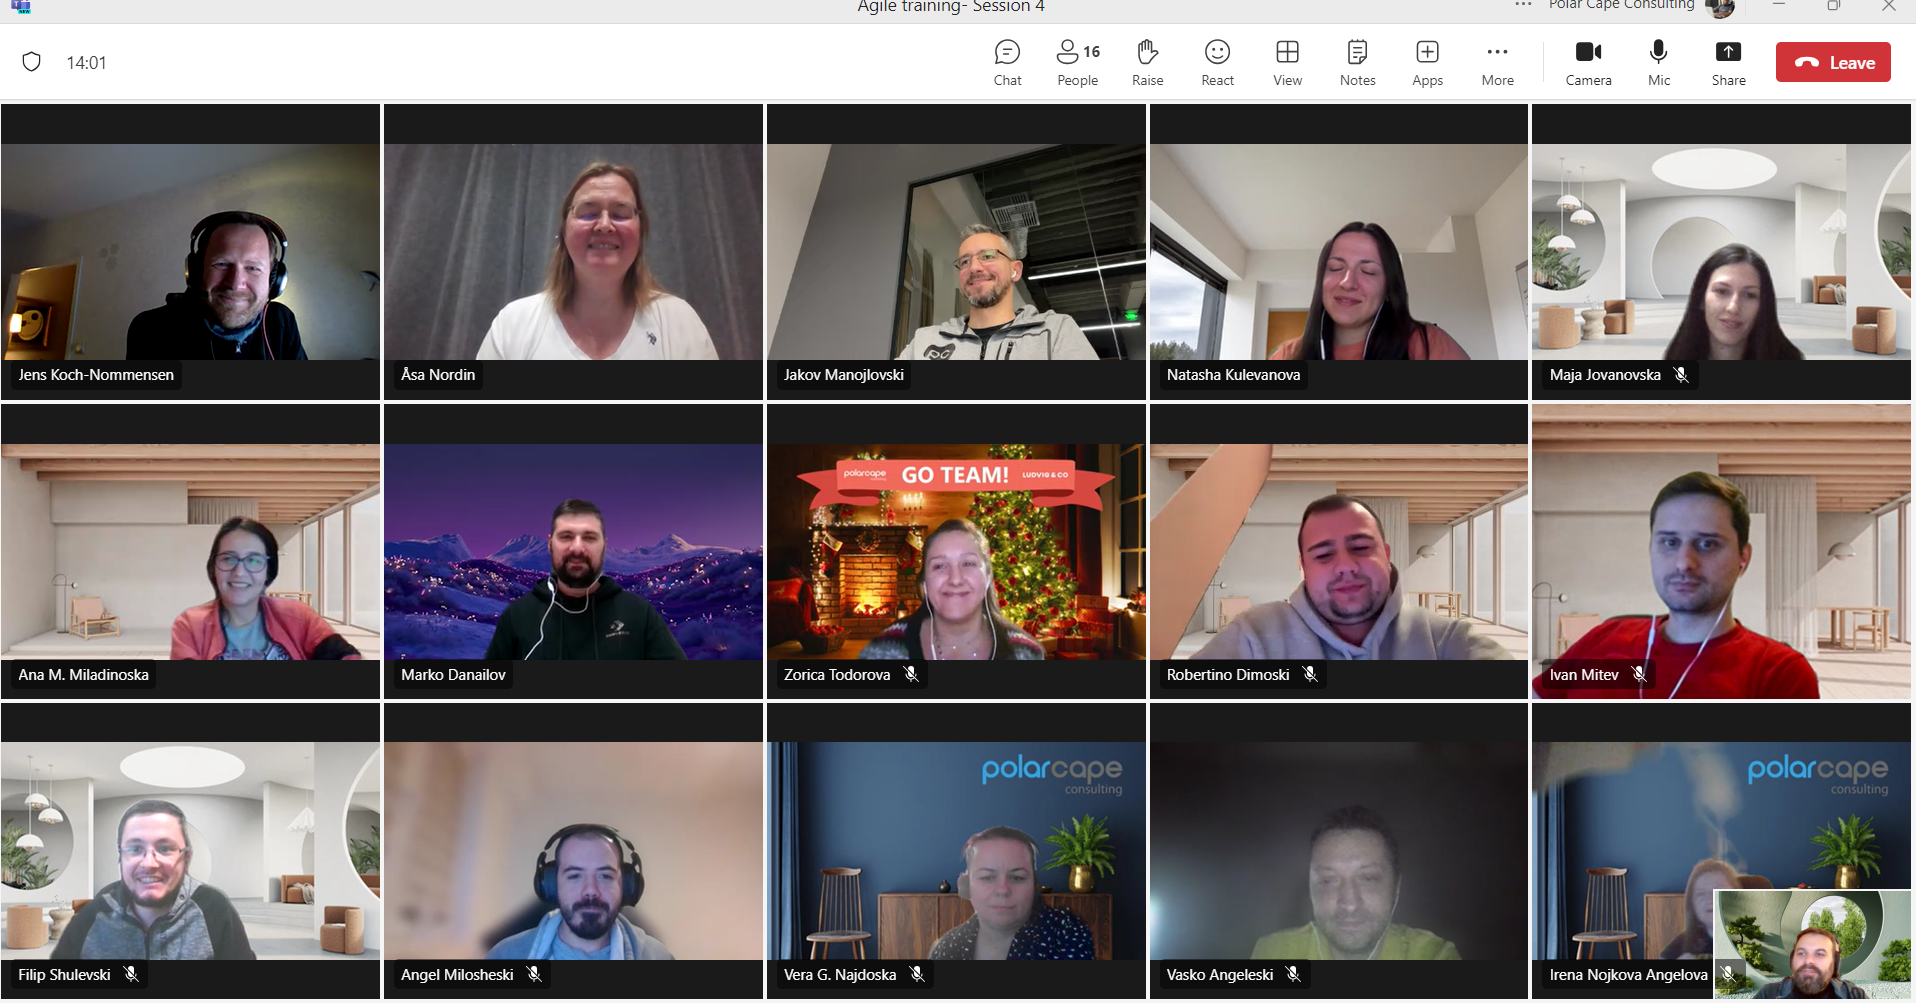The width and height of the screenshot is (1916, 1003).
Task: Show the People participants list
Action: (1077, 63)
